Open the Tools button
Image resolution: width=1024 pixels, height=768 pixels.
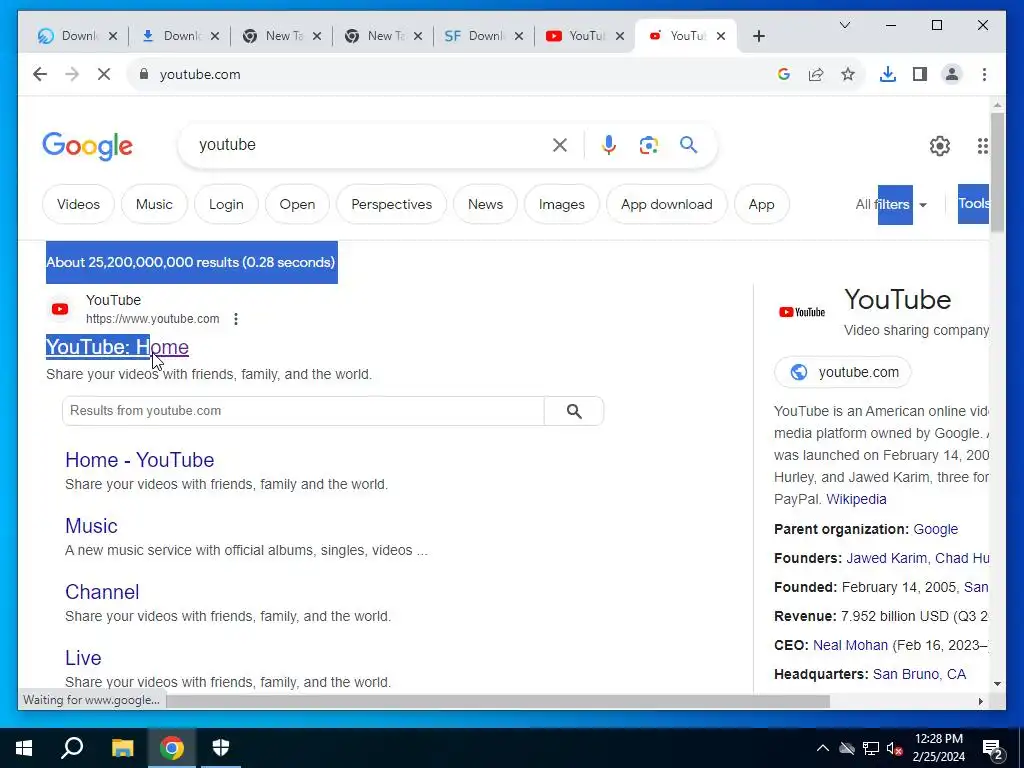[974, 204]
